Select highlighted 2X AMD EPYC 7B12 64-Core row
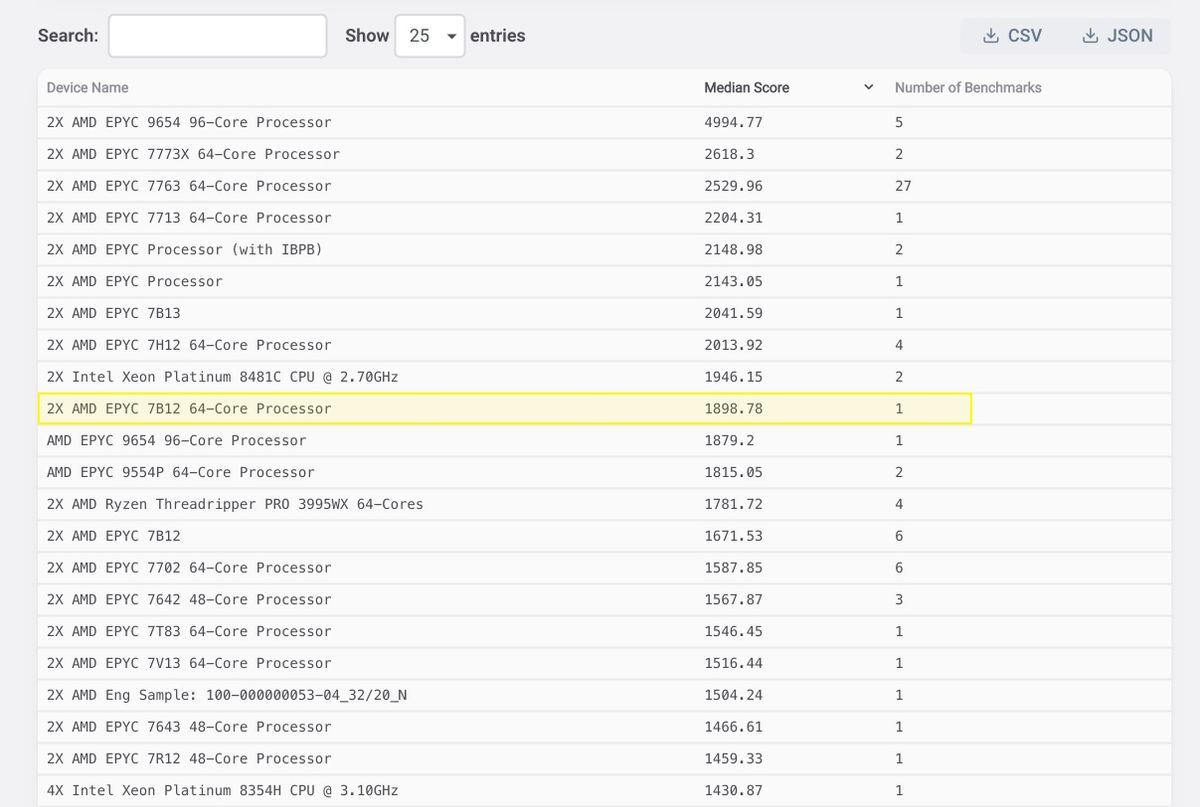1200x807 pixels. 189,409
